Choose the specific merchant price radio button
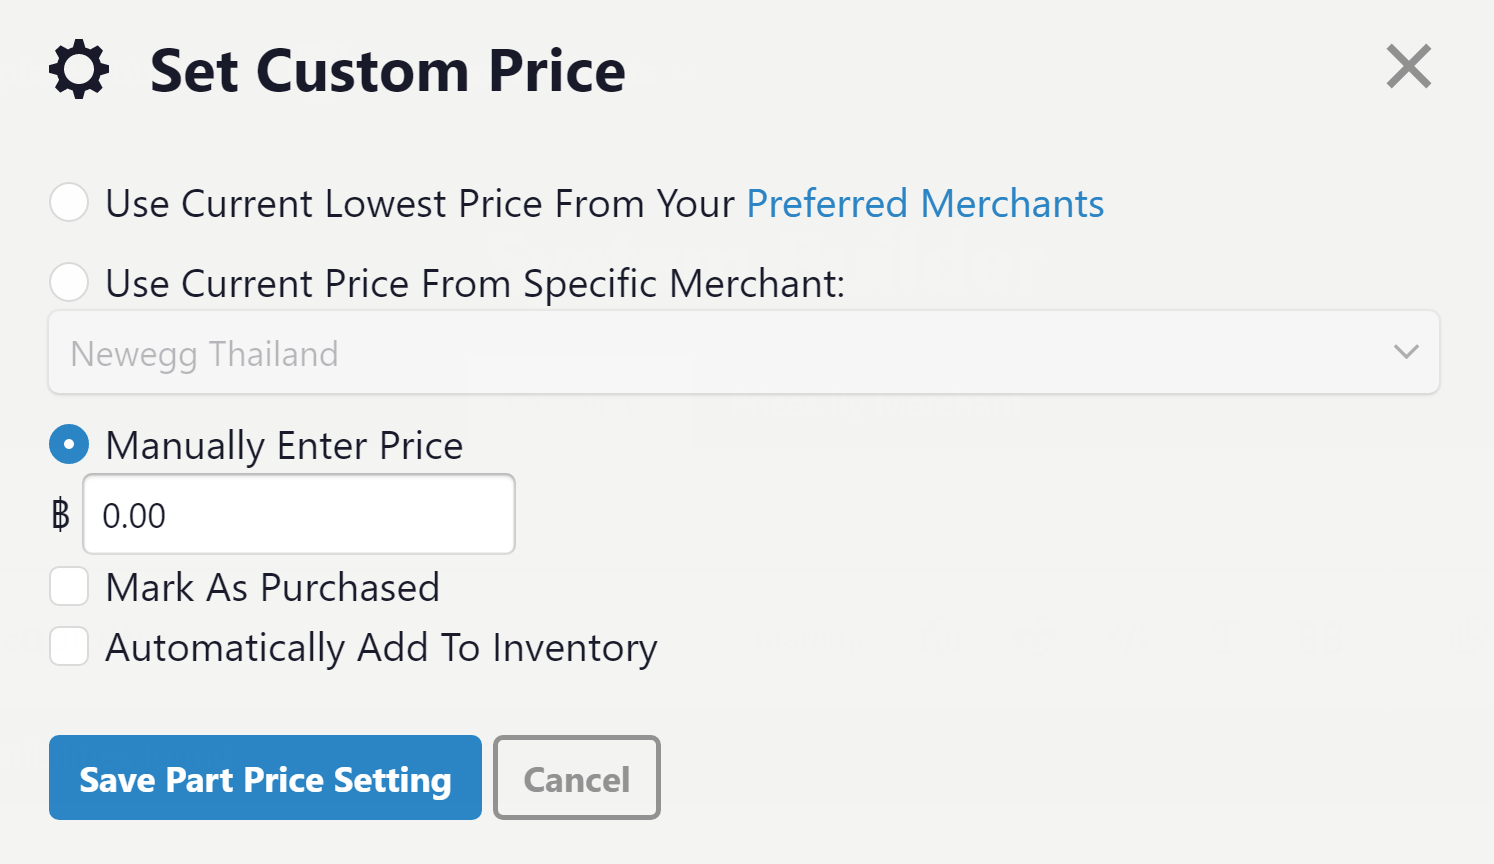 (69, 282)
